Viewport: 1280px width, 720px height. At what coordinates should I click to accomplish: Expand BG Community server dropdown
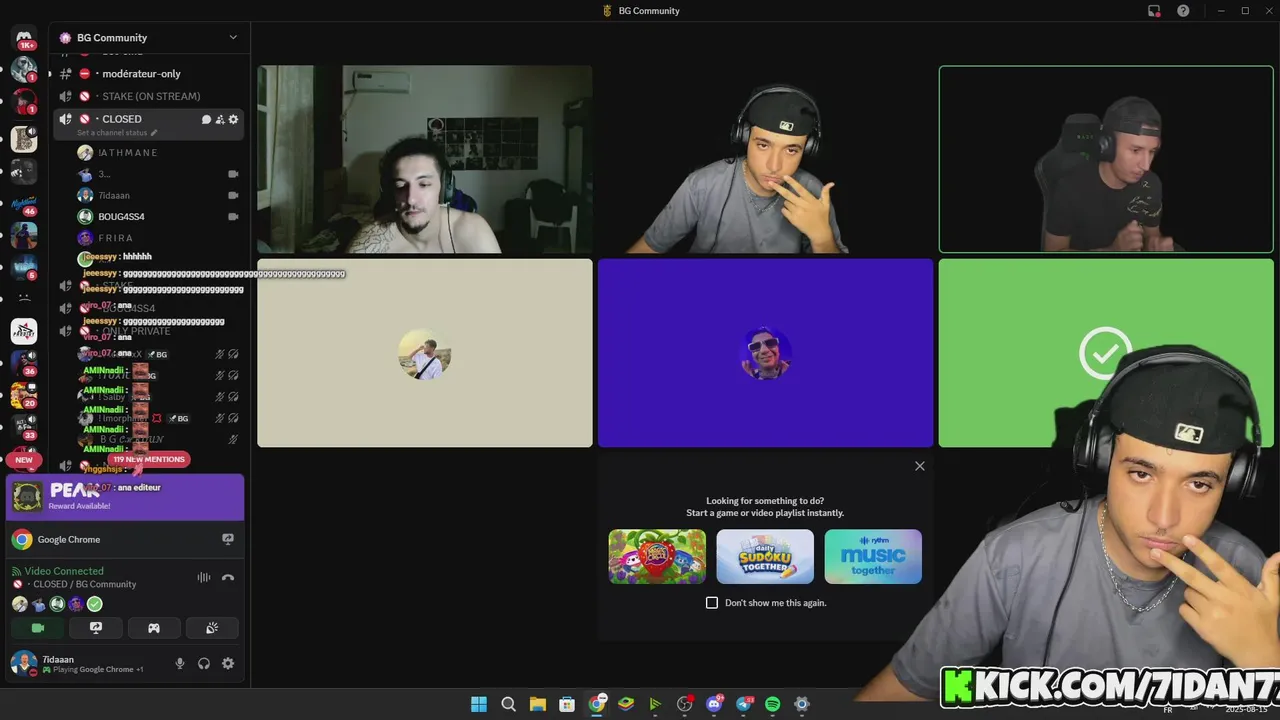[x=233, y=38]
